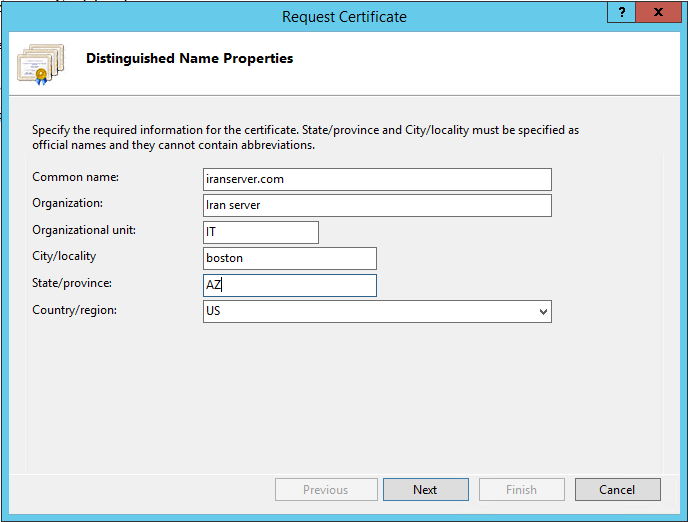Click the Distinguished Name Properties heading
Image resolution: width=688 pixels, height=522 pixels.
[190, 58]
